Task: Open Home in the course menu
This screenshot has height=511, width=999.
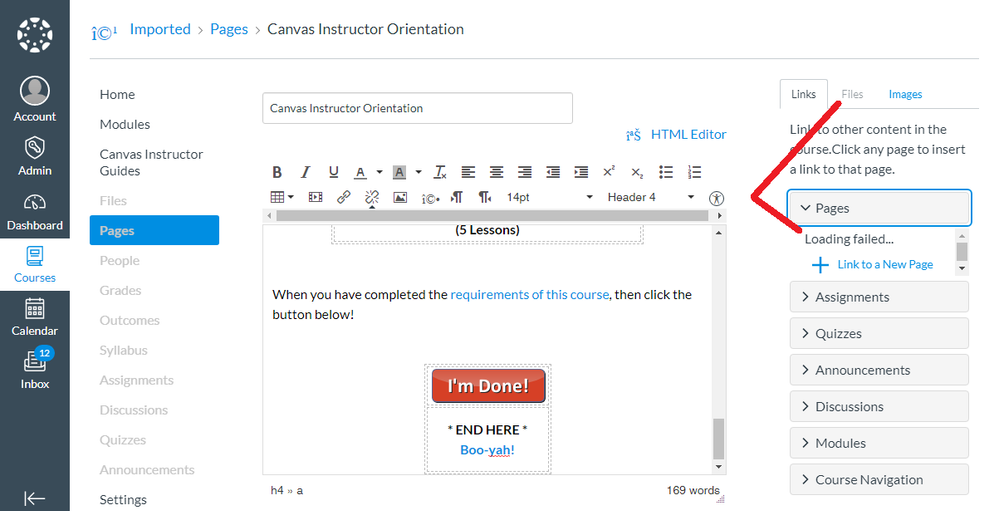Action: (x=117, y=94)
